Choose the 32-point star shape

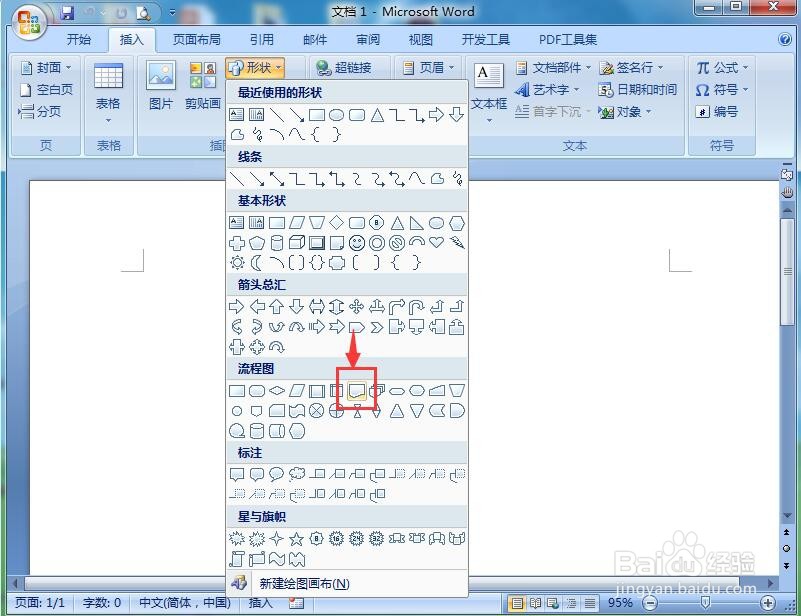coord(376,538)
